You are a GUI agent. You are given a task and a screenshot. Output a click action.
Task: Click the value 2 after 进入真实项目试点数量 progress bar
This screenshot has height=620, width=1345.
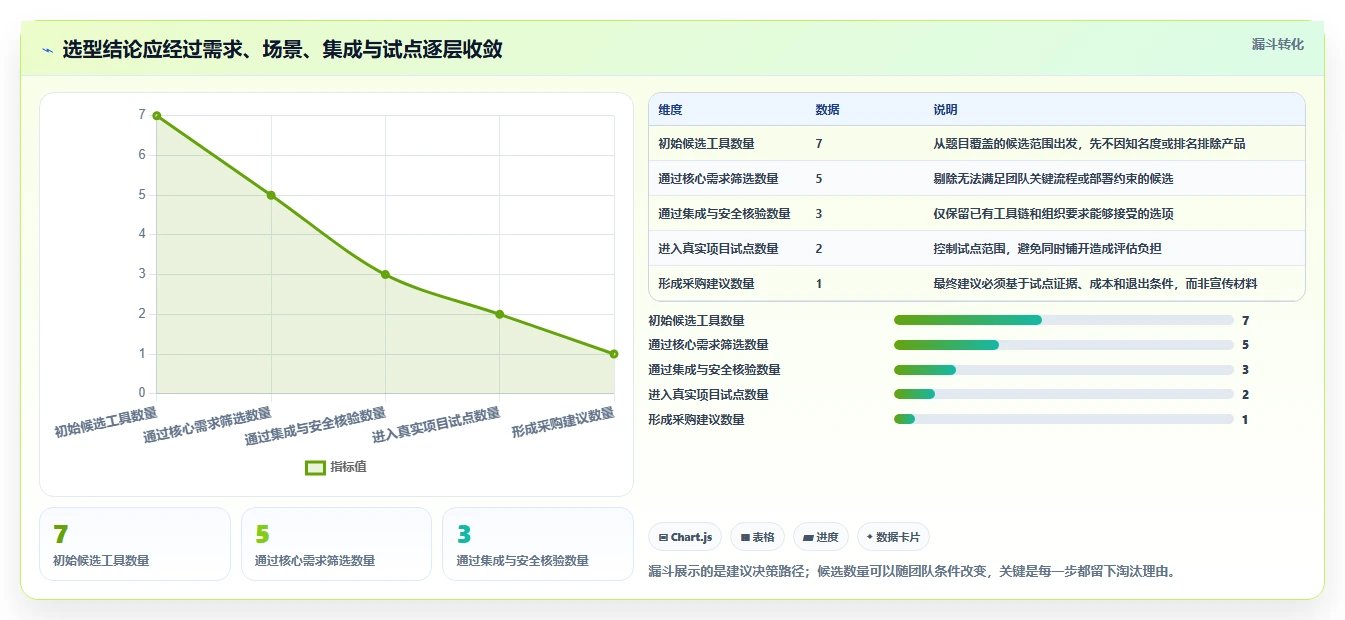[1245, 395]
